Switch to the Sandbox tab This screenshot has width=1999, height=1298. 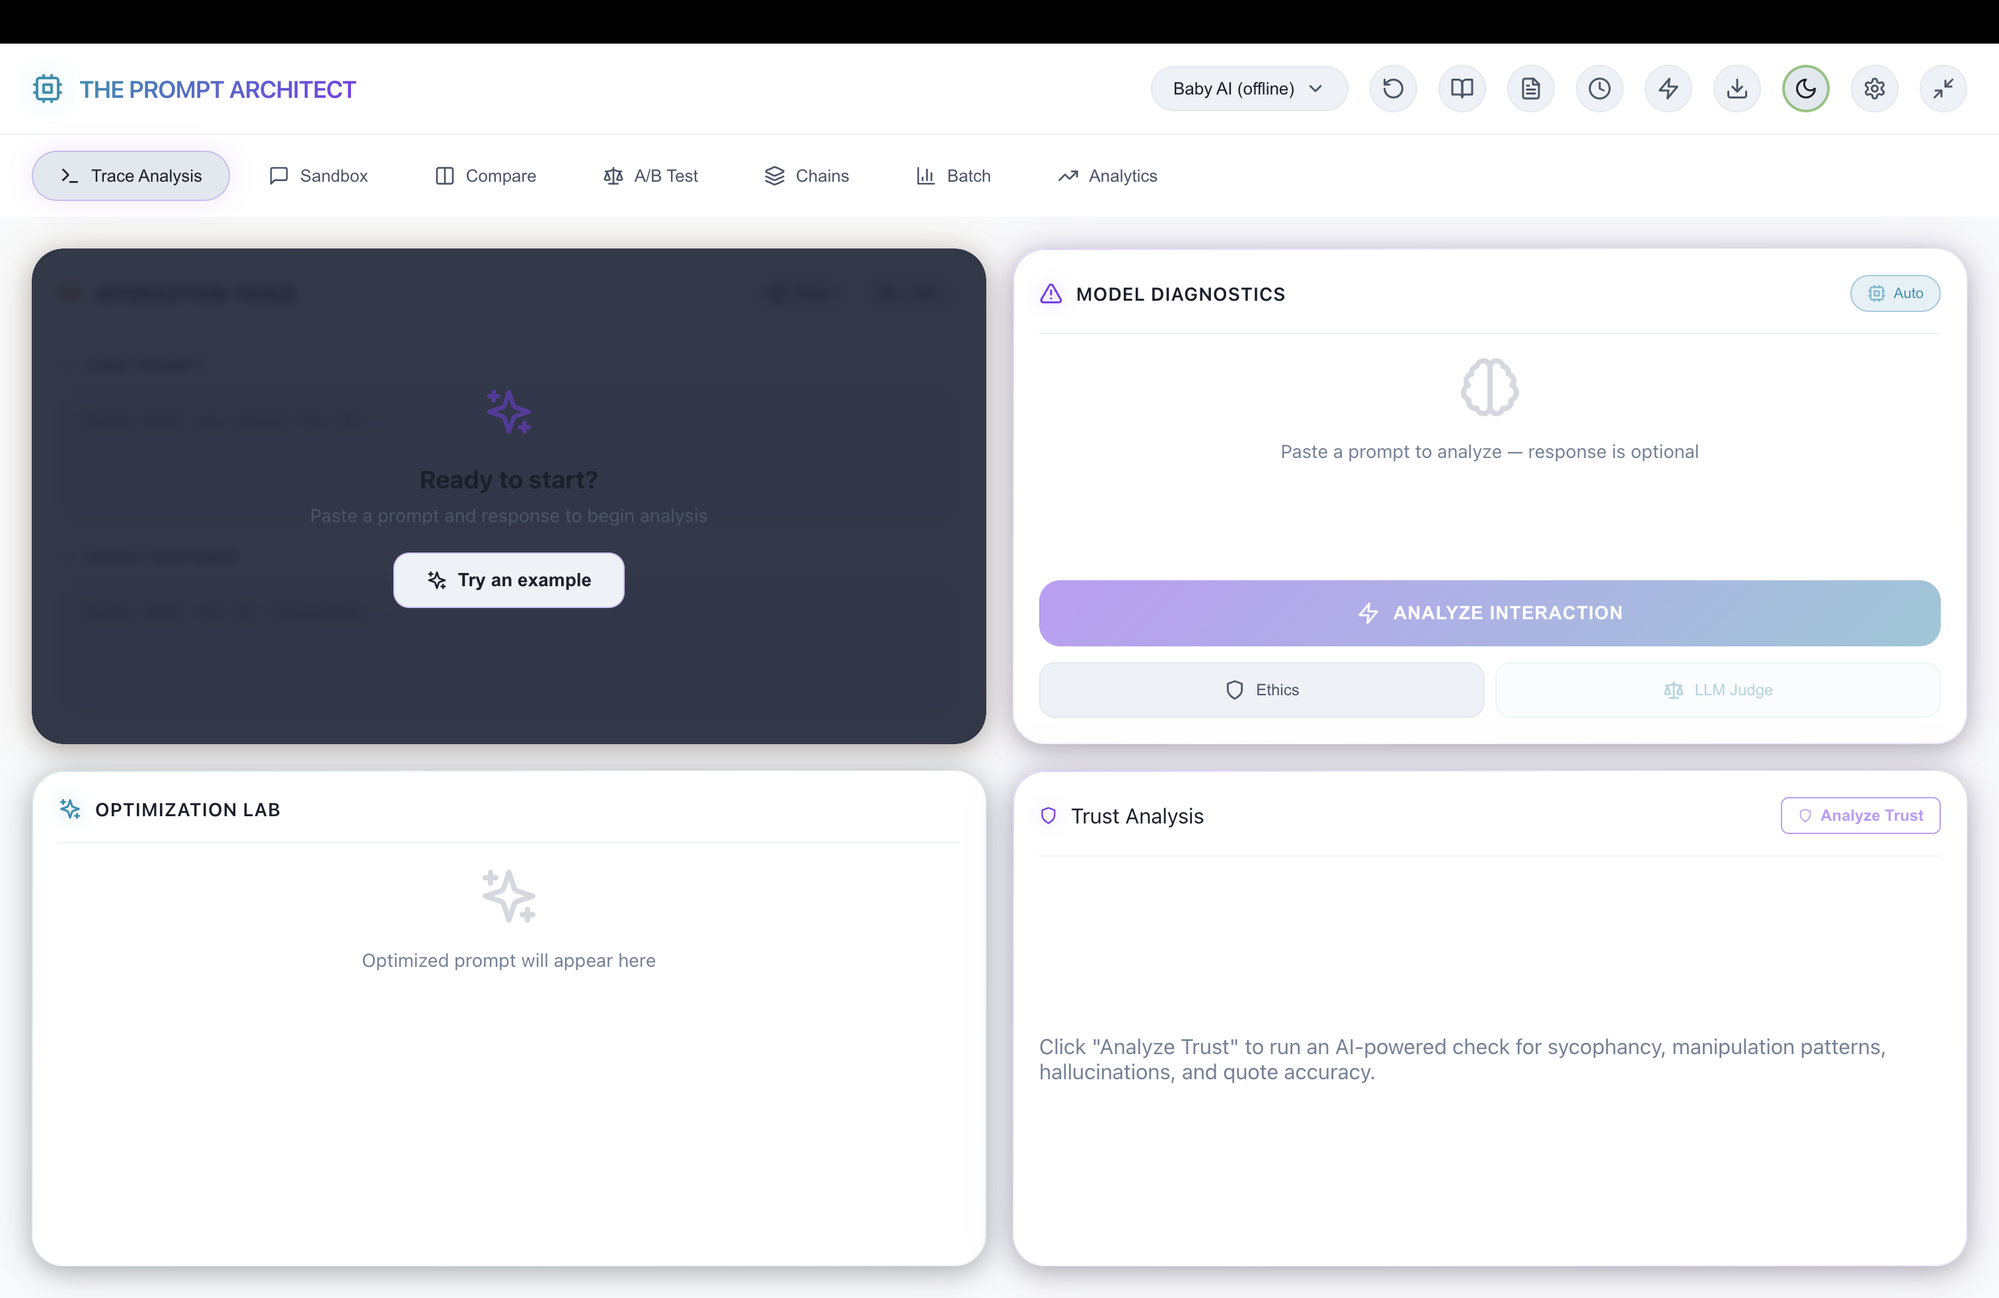[x=319, y=176]
